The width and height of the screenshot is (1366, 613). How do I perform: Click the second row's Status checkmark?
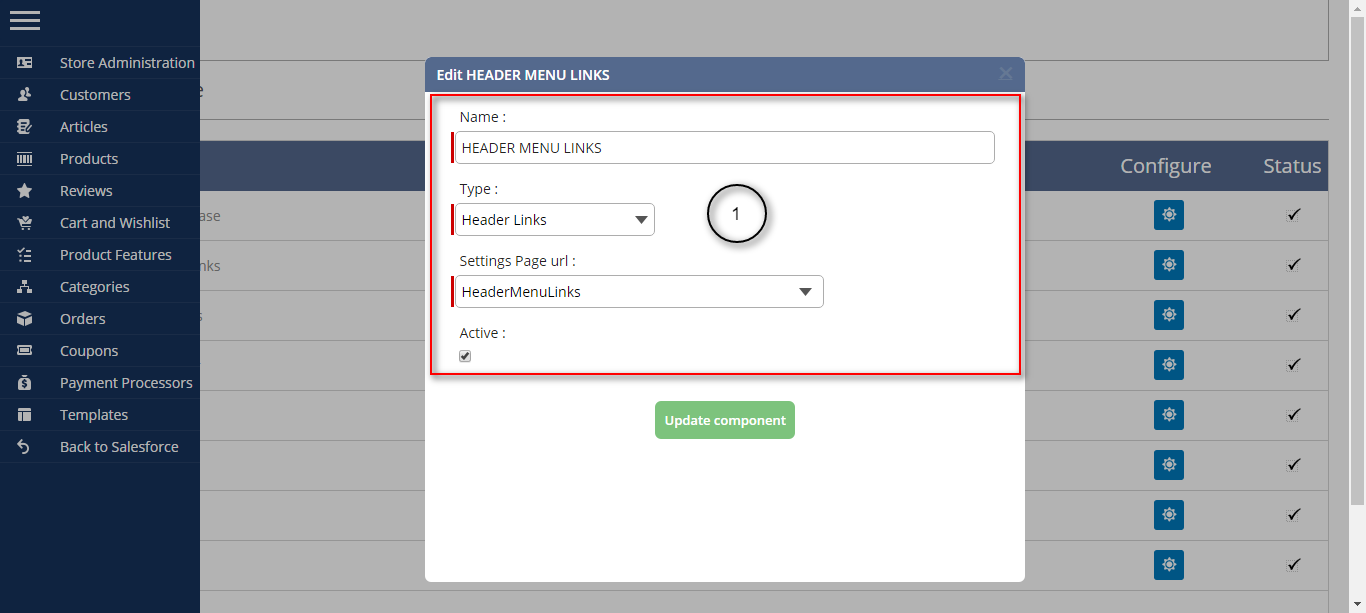(1294, 265)
